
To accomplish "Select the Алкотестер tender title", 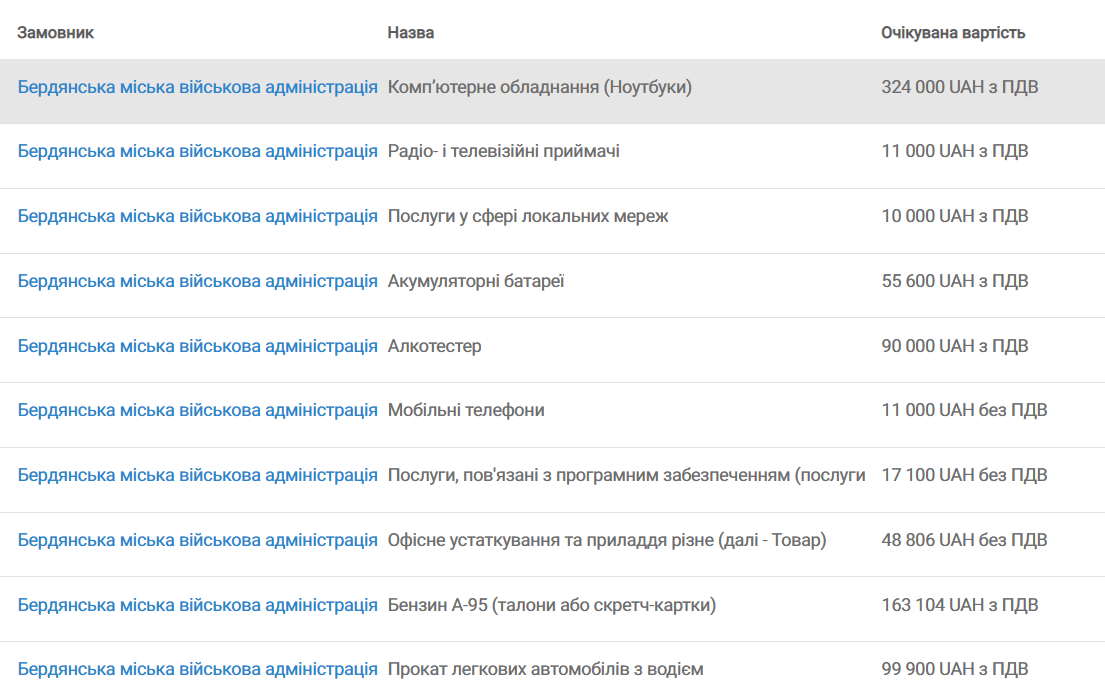I will pyautogui.click(x=434, y=346).
